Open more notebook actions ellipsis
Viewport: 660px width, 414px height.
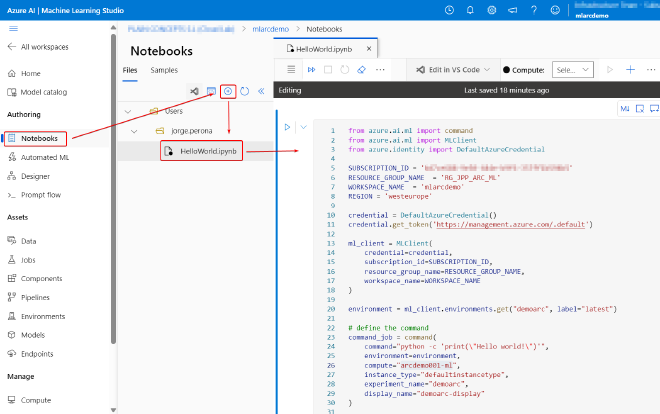(380, 69)
